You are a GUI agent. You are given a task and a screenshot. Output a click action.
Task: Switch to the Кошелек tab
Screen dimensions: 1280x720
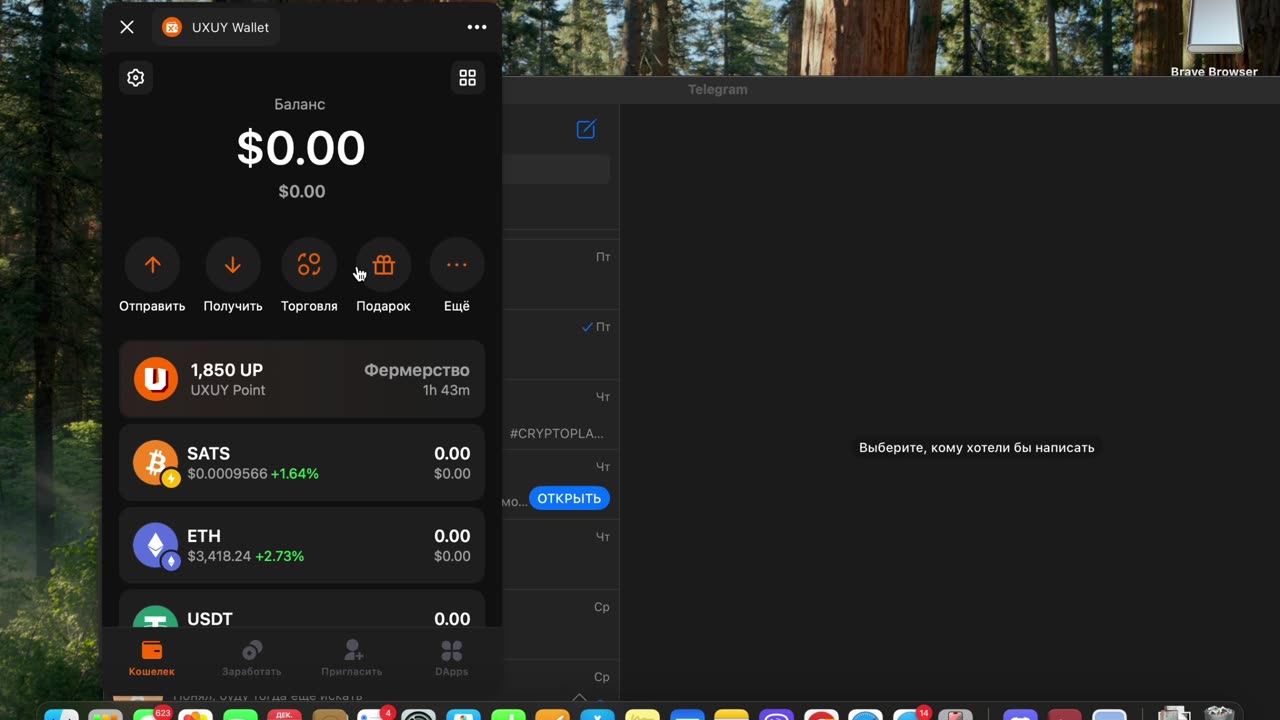152,658
